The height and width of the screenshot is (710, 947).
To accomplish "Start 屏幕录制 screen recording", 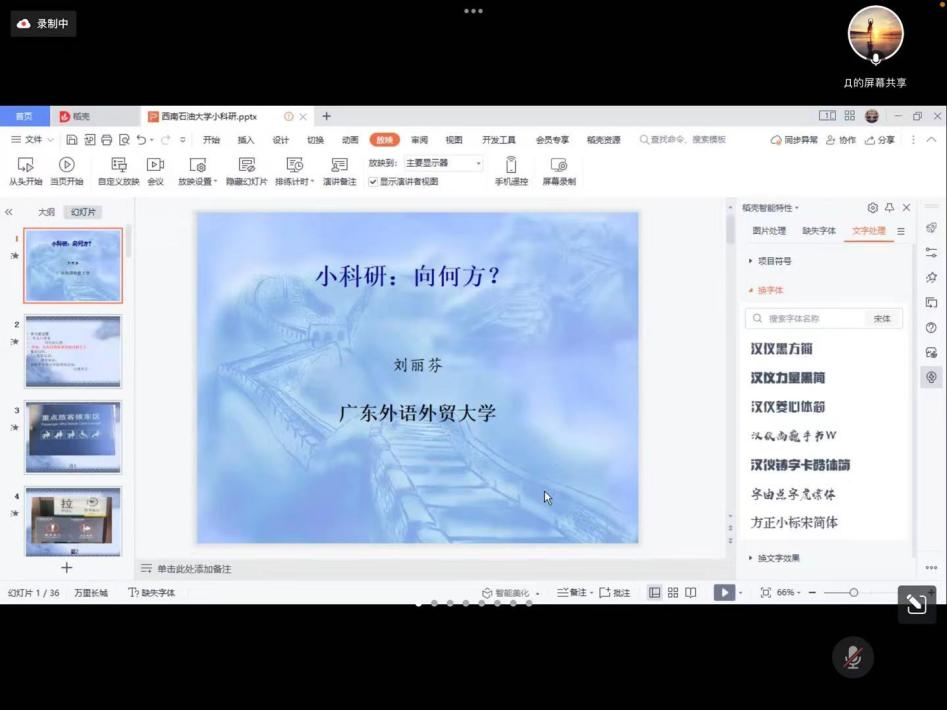I will (559, 165).
